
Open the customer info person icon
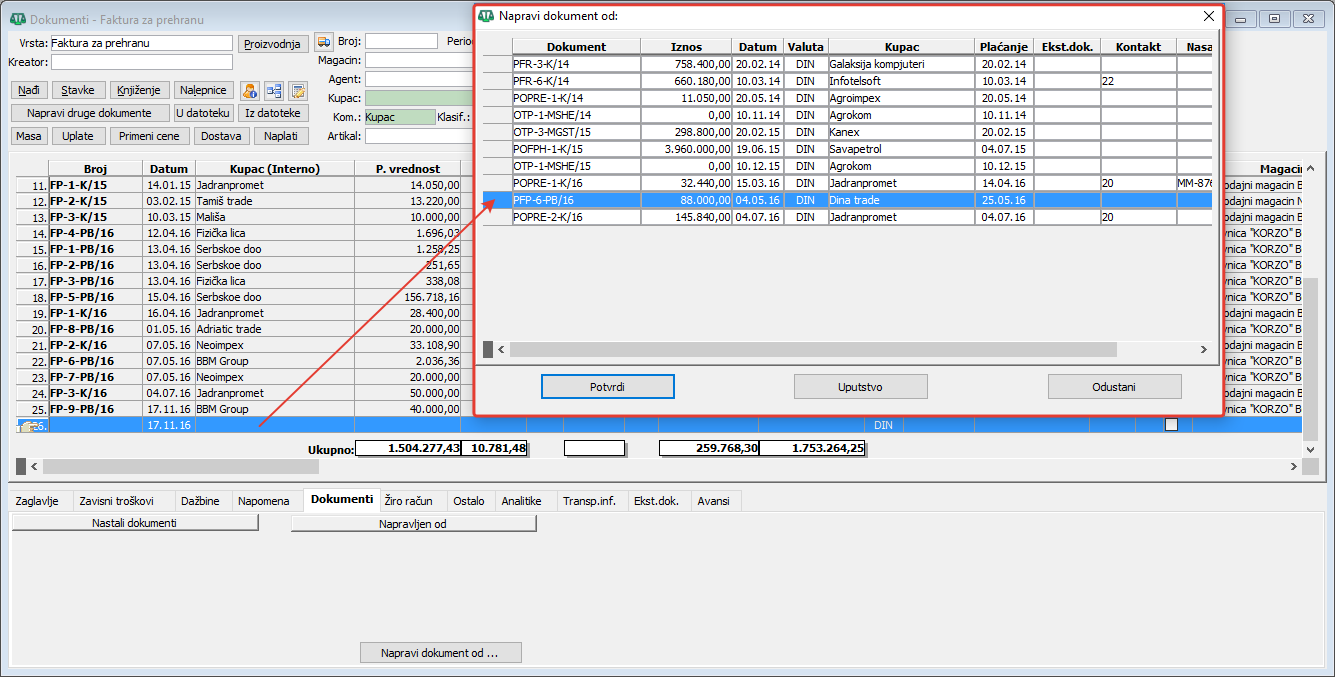pyautogui.click(x=250, y=91)
